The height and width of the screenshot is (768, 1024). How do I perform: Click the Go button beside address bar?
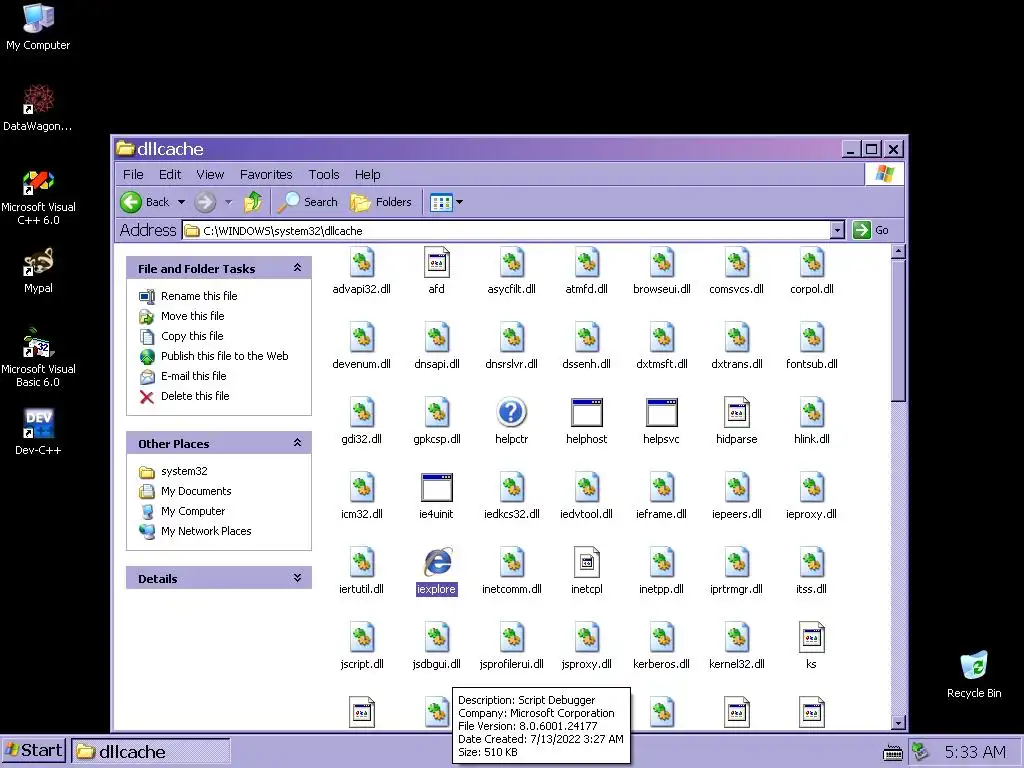[872, 230]
